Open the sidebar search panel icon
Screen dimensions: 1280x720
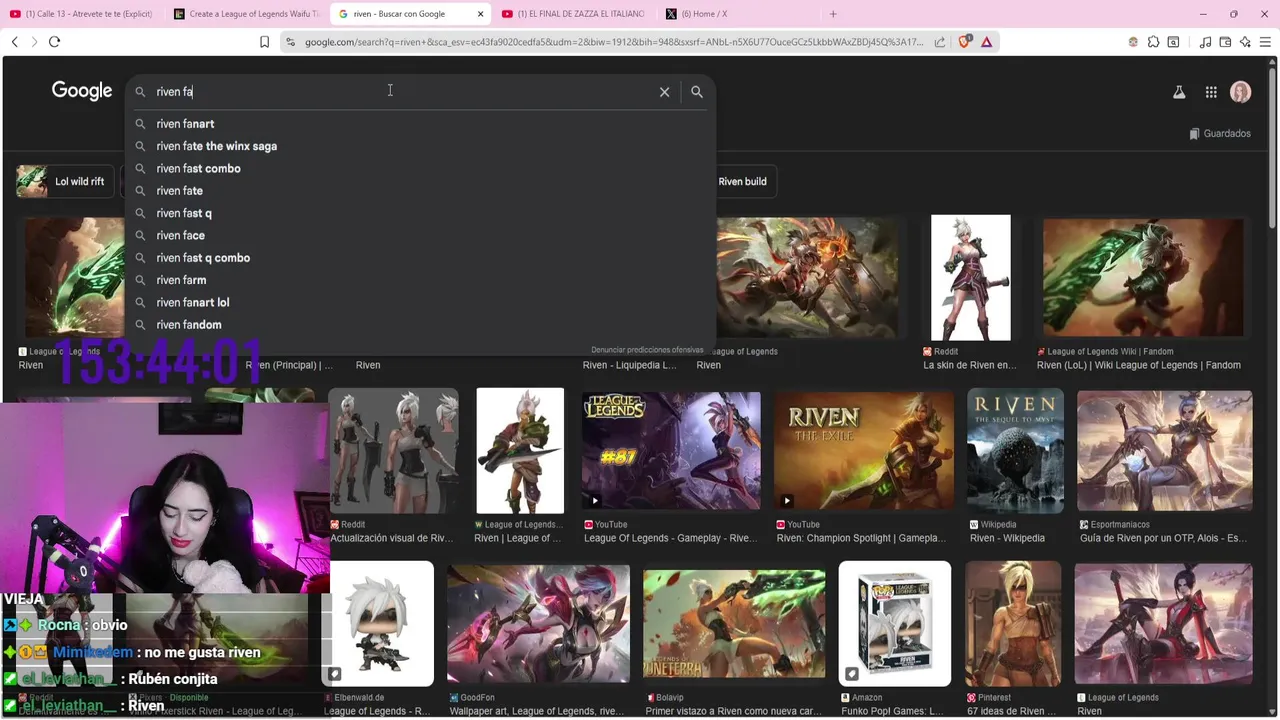[1174, 42]
